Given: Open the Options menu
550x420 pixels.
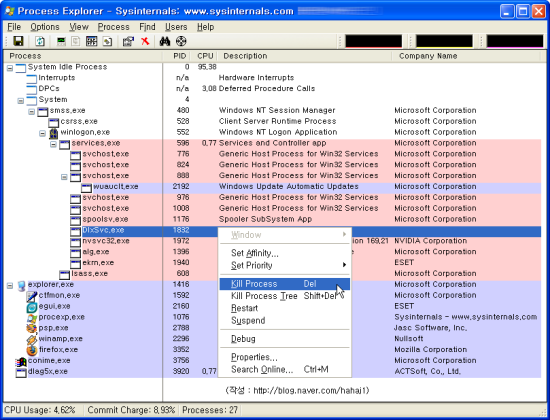Looking at the screenshot, I should pyautogui.click(x=45, y=27).
